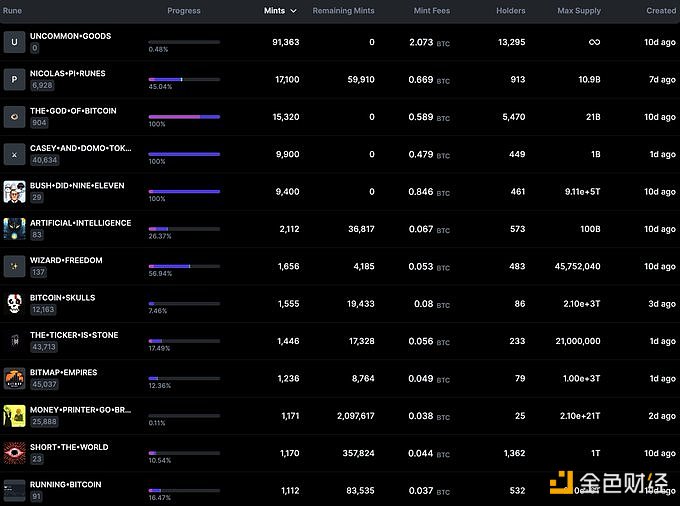Click created value 2d ago

click(x=662, y=416)
